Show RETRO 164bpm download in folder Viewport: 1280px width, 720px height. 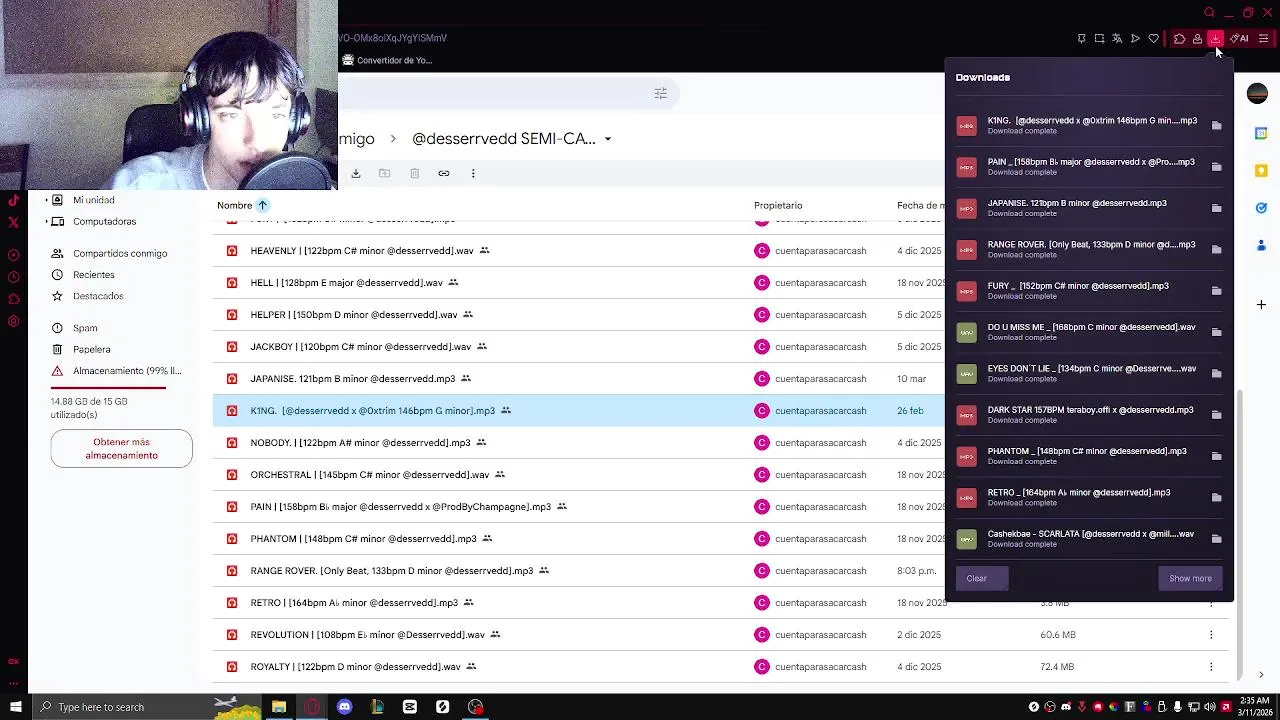[x=1216, y=498]
